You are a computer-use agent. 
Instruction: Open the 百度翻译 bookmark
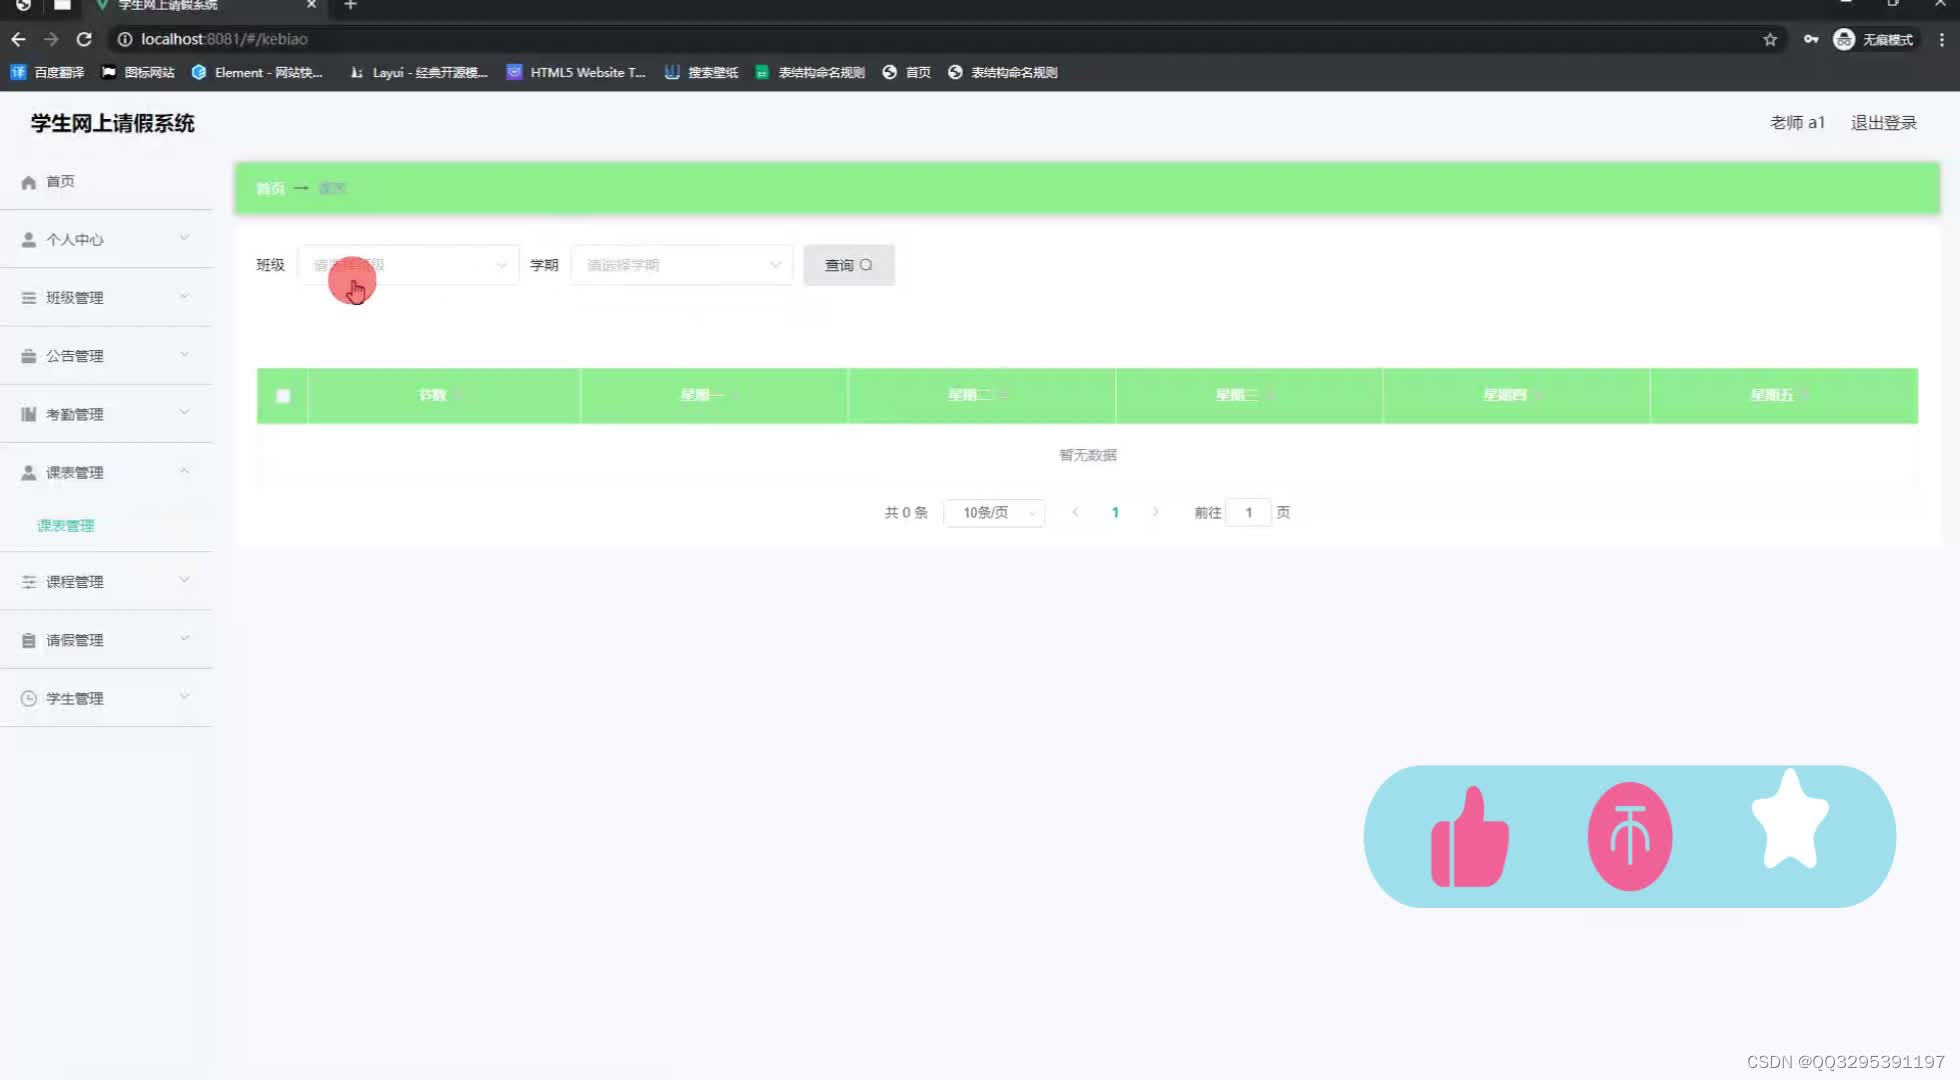pyautogui.click(x=48, y=72)
